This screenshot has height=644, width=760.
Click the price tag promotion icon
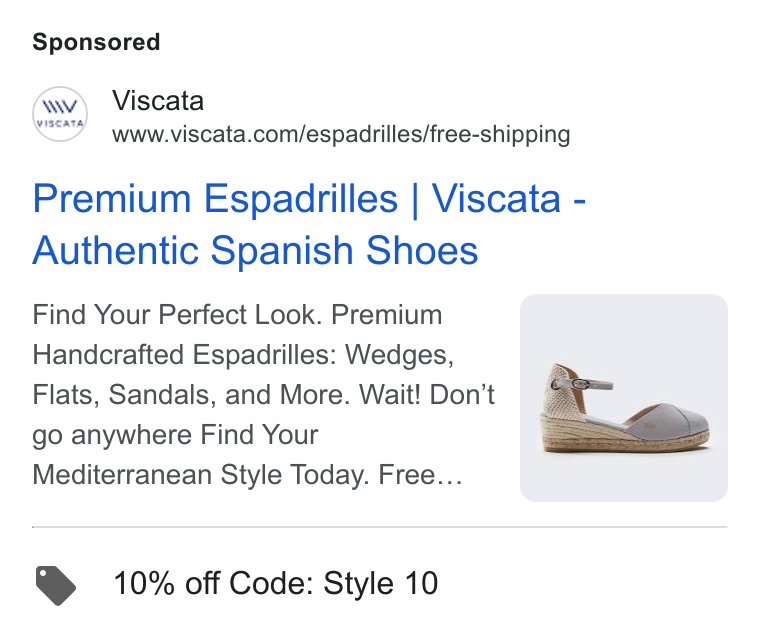click(56, 585)
